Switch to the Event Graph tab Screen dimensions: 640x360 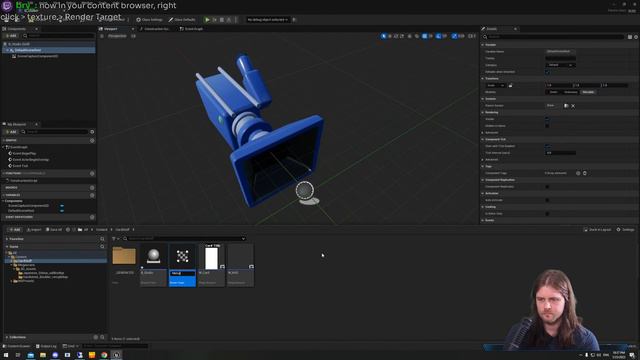pos(191,29)
